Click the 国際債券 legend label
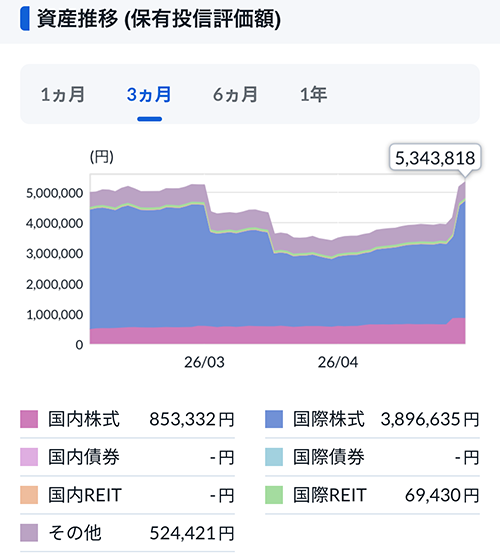500x556 pixels. pyautogui.click(x=329, y=457)
